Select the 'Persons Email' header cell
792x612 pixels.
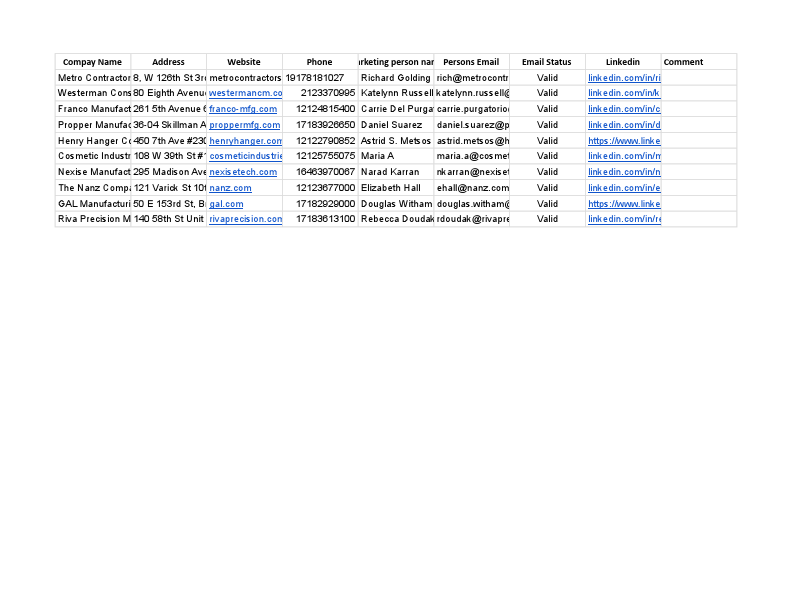tap(472, 62)
